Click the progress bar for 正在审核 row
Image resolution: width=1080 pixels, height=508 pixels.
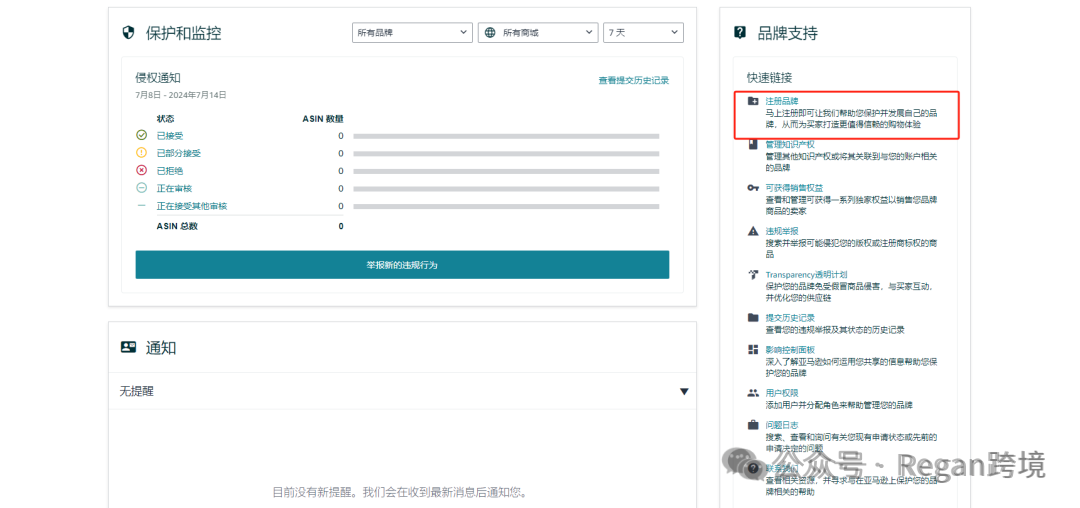point(506,189)
